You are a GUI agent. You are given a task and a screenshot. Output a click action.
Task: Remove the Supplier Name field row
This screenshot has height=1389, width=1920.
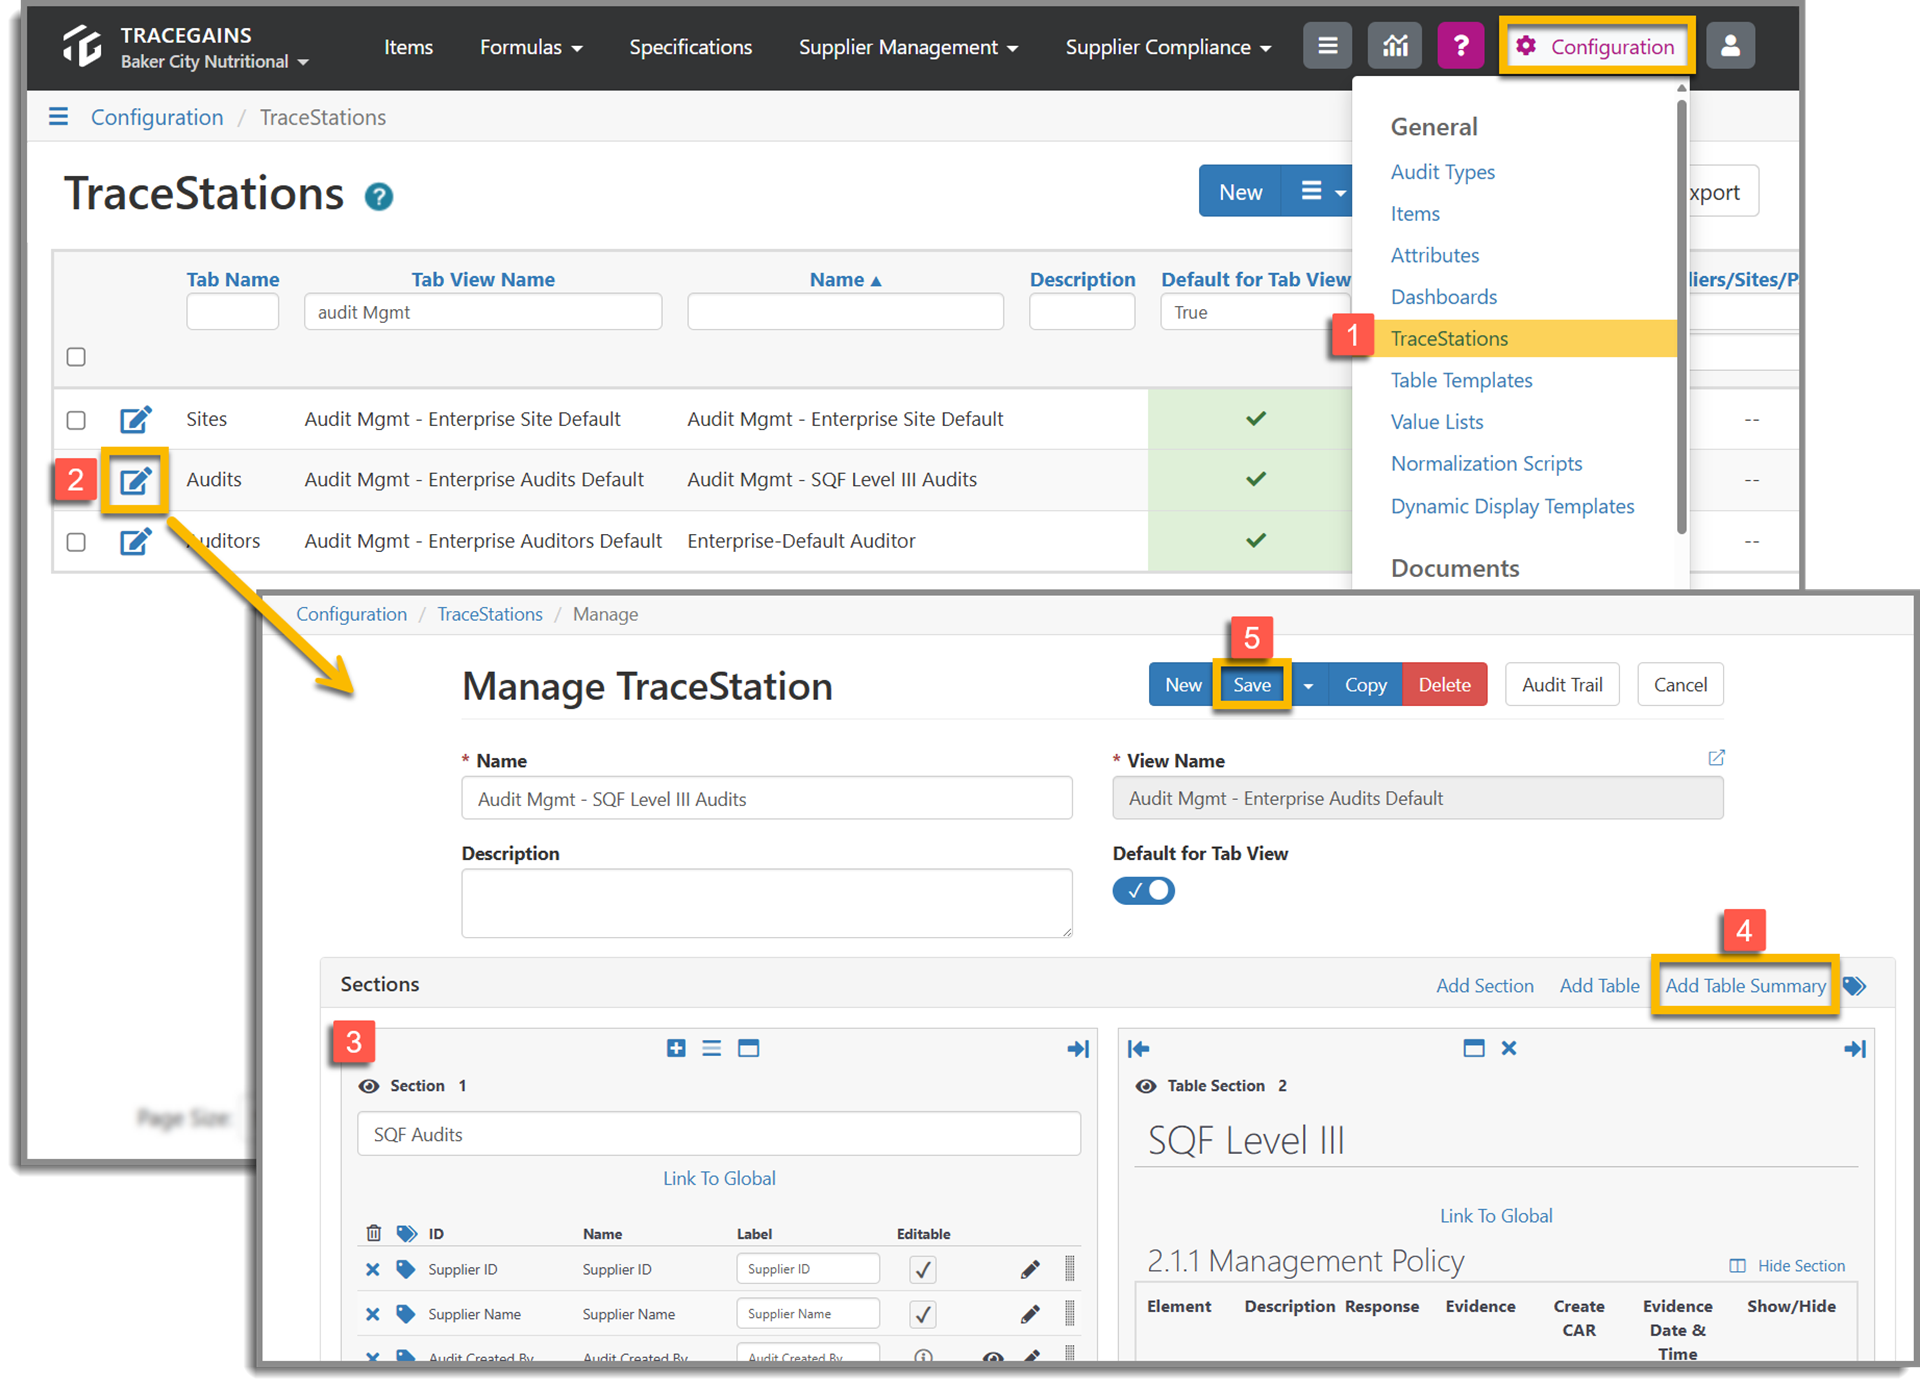coord(372,1314)
